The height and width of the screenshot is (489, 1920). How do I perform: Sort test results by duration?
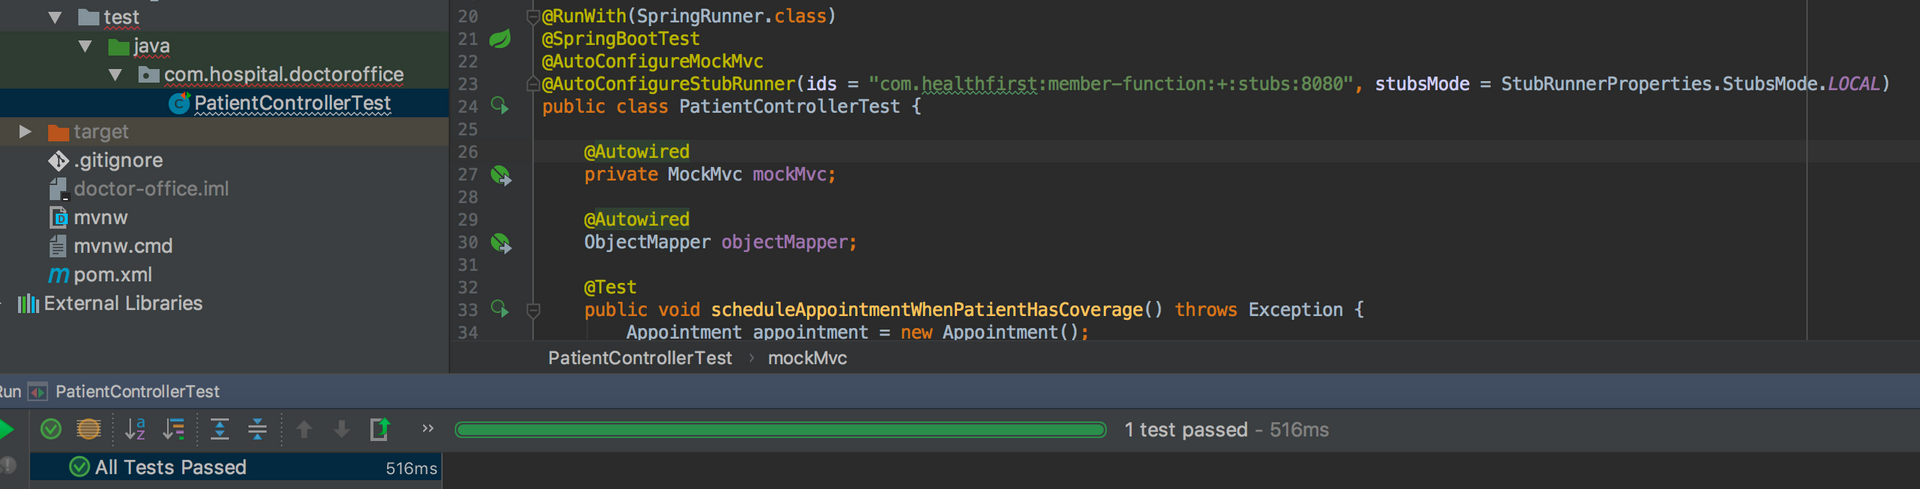(x=174, y=429)
